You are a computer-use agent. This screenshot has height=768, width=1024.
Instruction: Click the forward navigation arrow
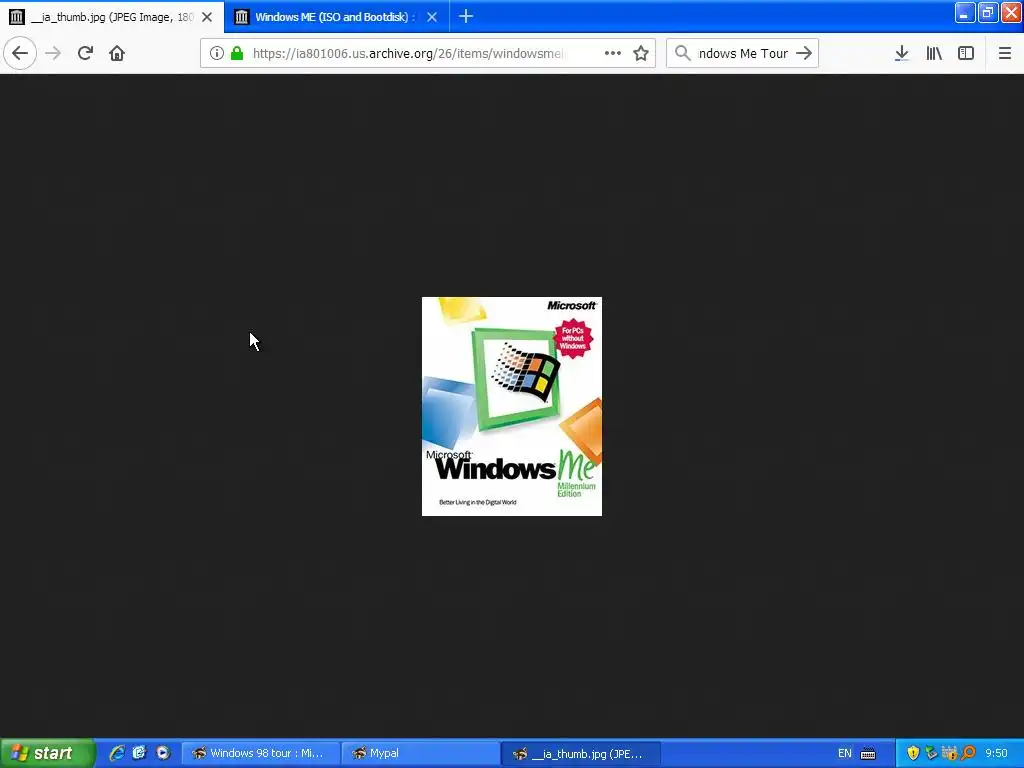click(53, 54)
